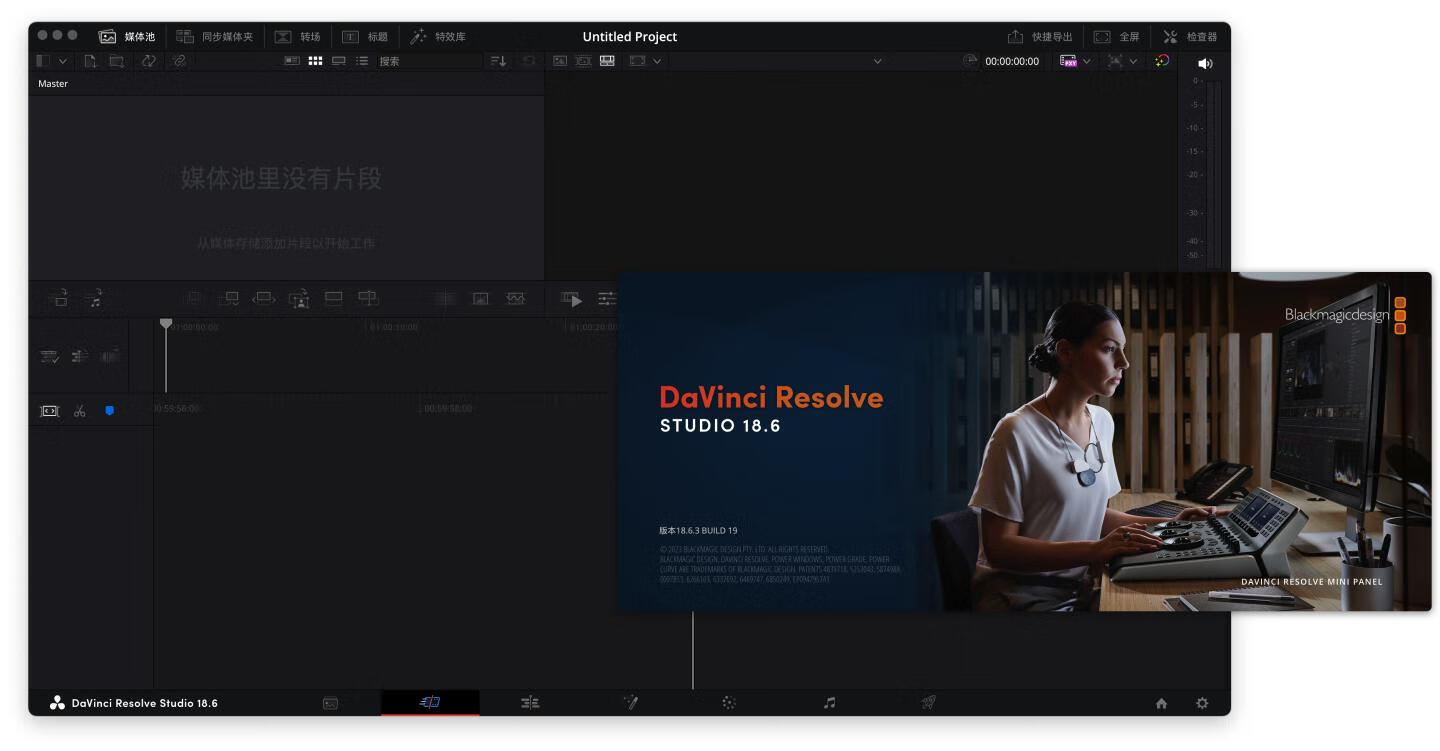This screenshot has width=1440, height=751.
Task: Open Project Manager via home icon
Action: click(1161, 704)
